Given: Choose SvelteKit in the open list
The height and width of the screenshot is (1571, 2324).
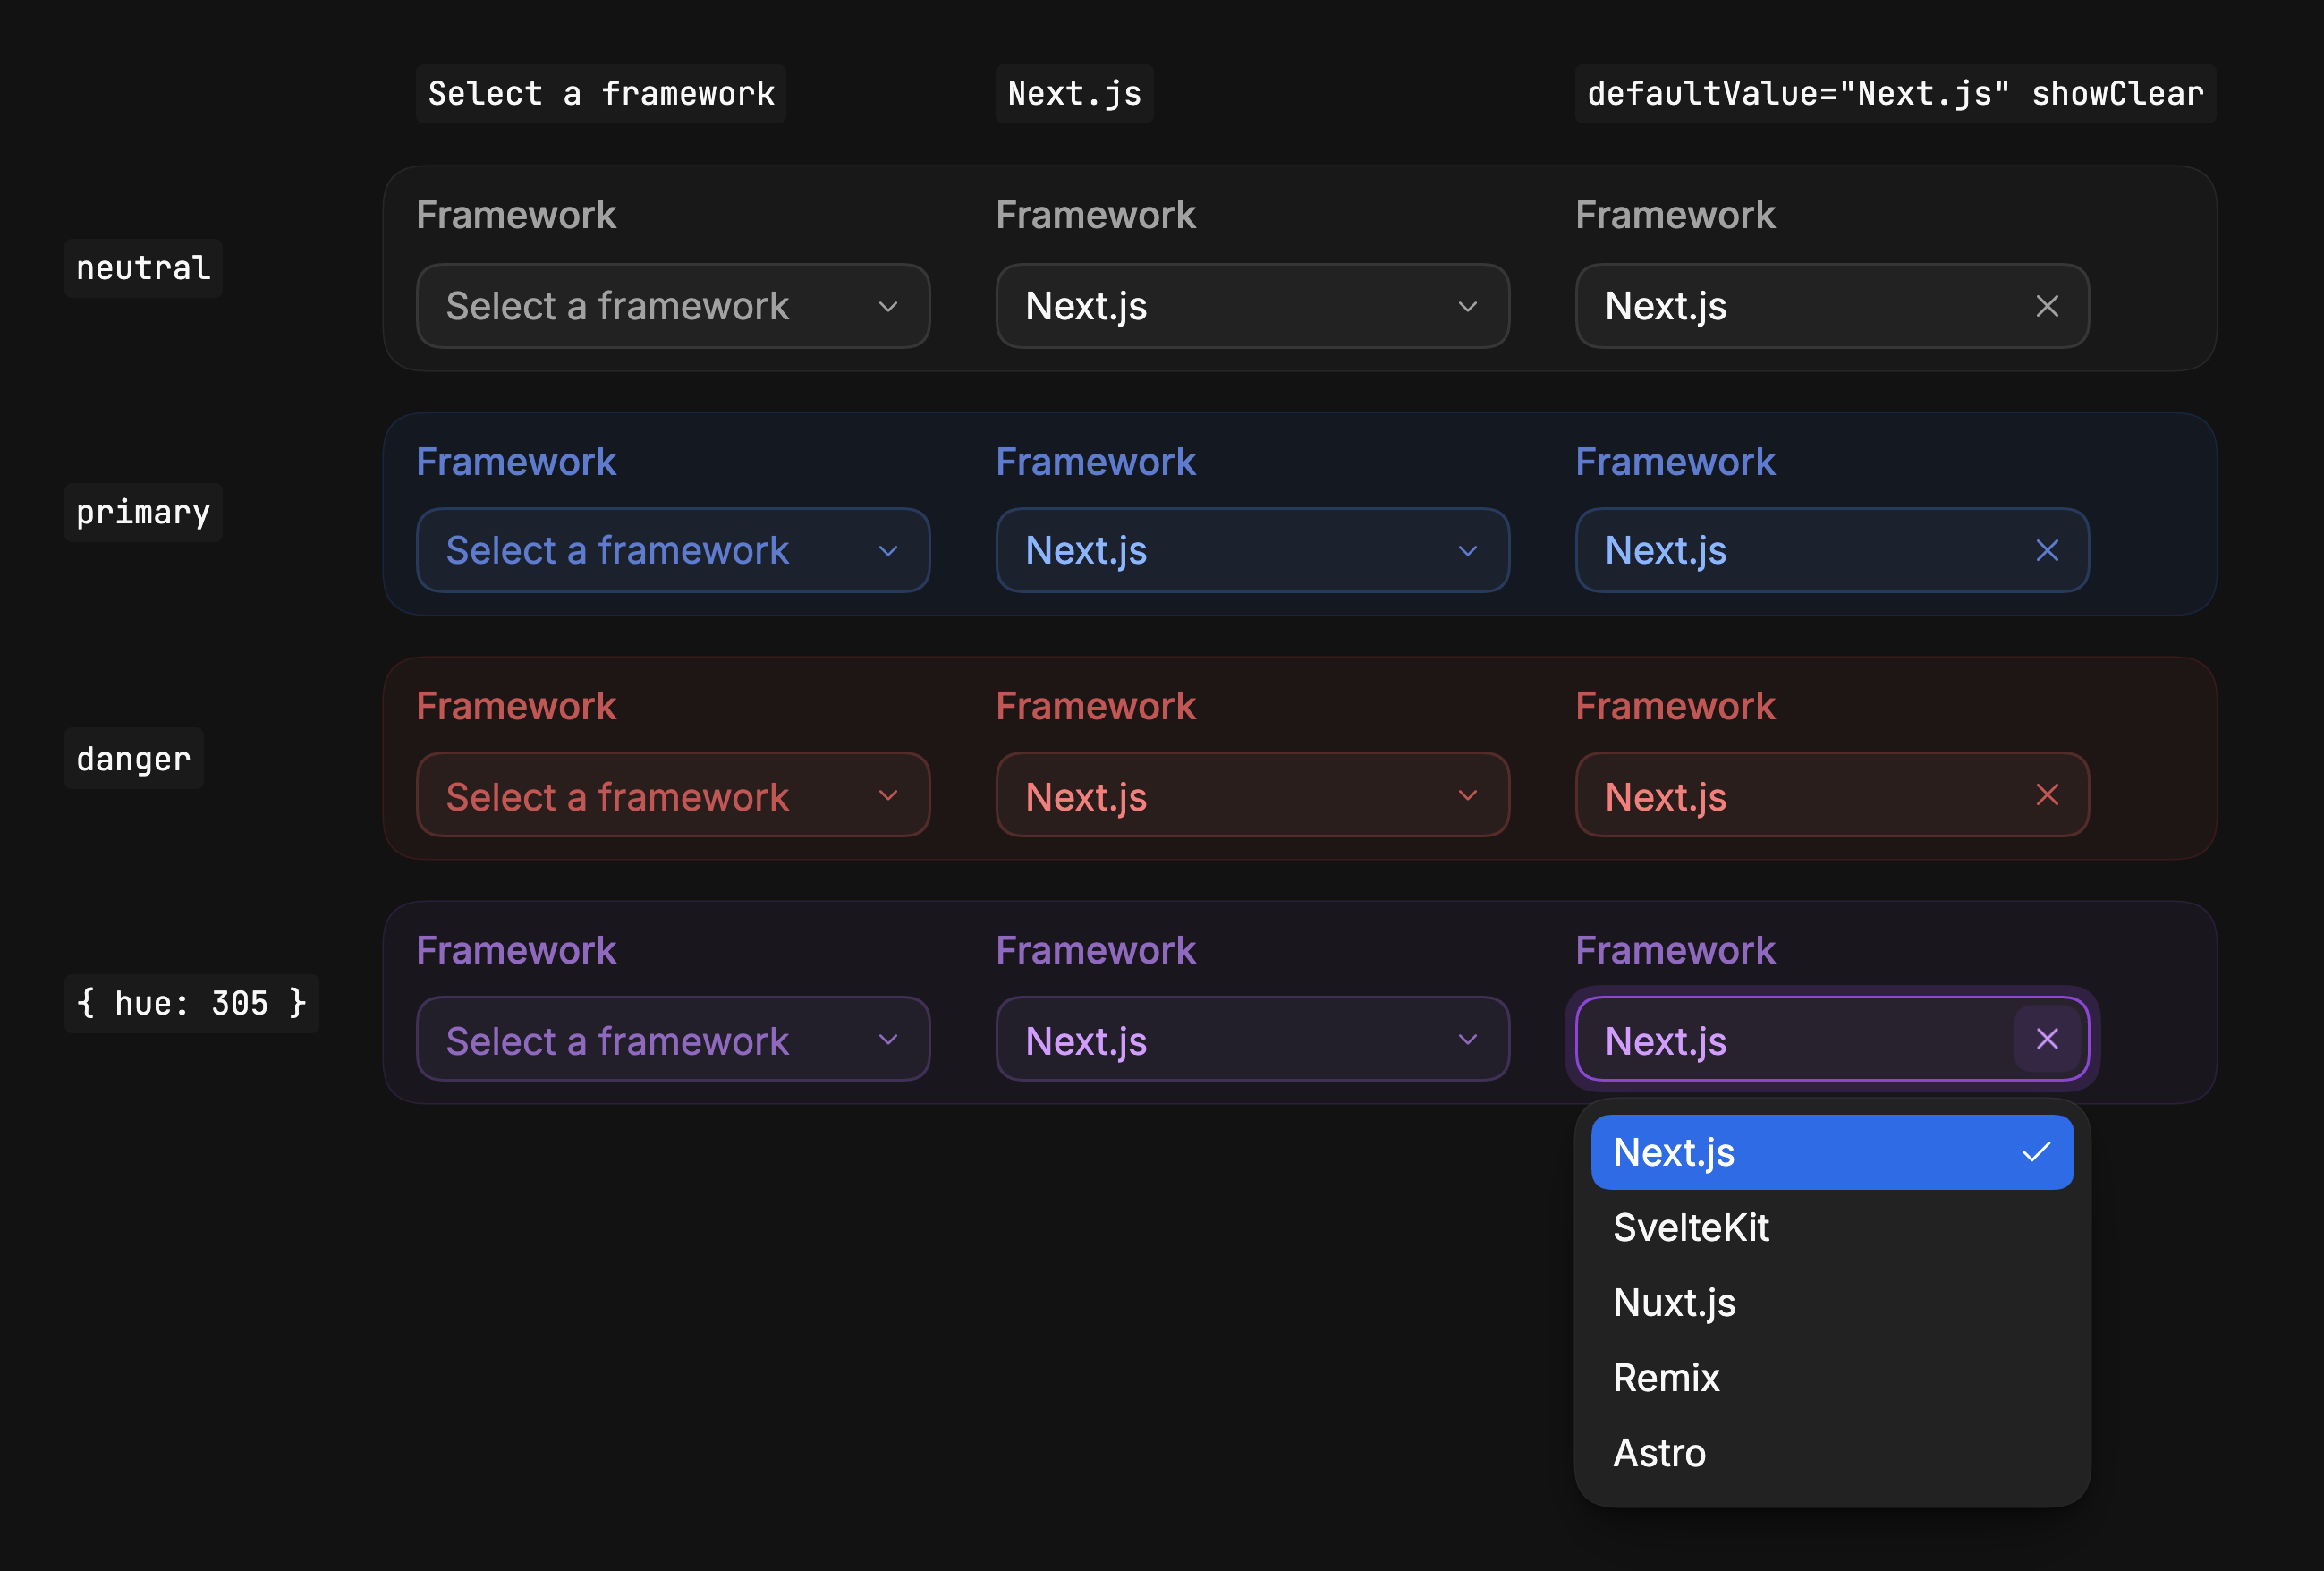Looking at the screenshot, I should (x=1832, y=1227).
